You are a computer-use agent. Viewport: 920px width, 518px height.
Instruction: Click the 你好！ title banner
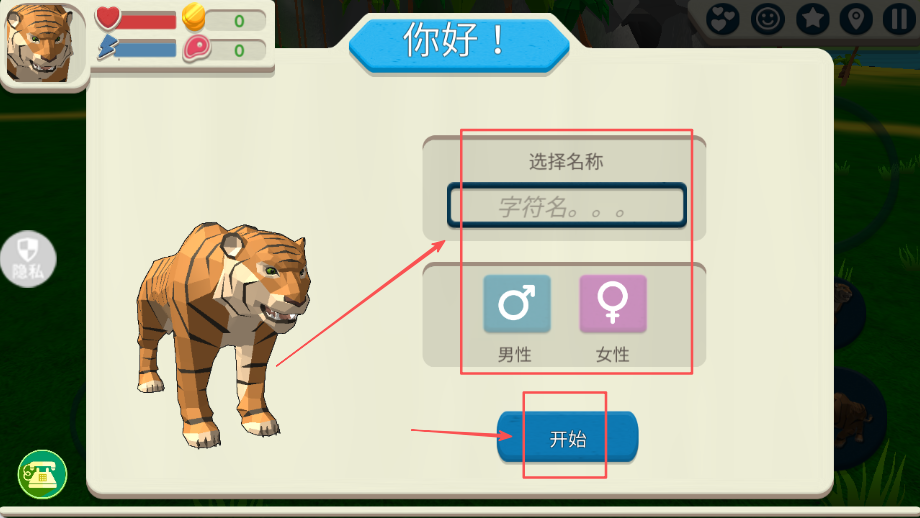click(459, 43)
